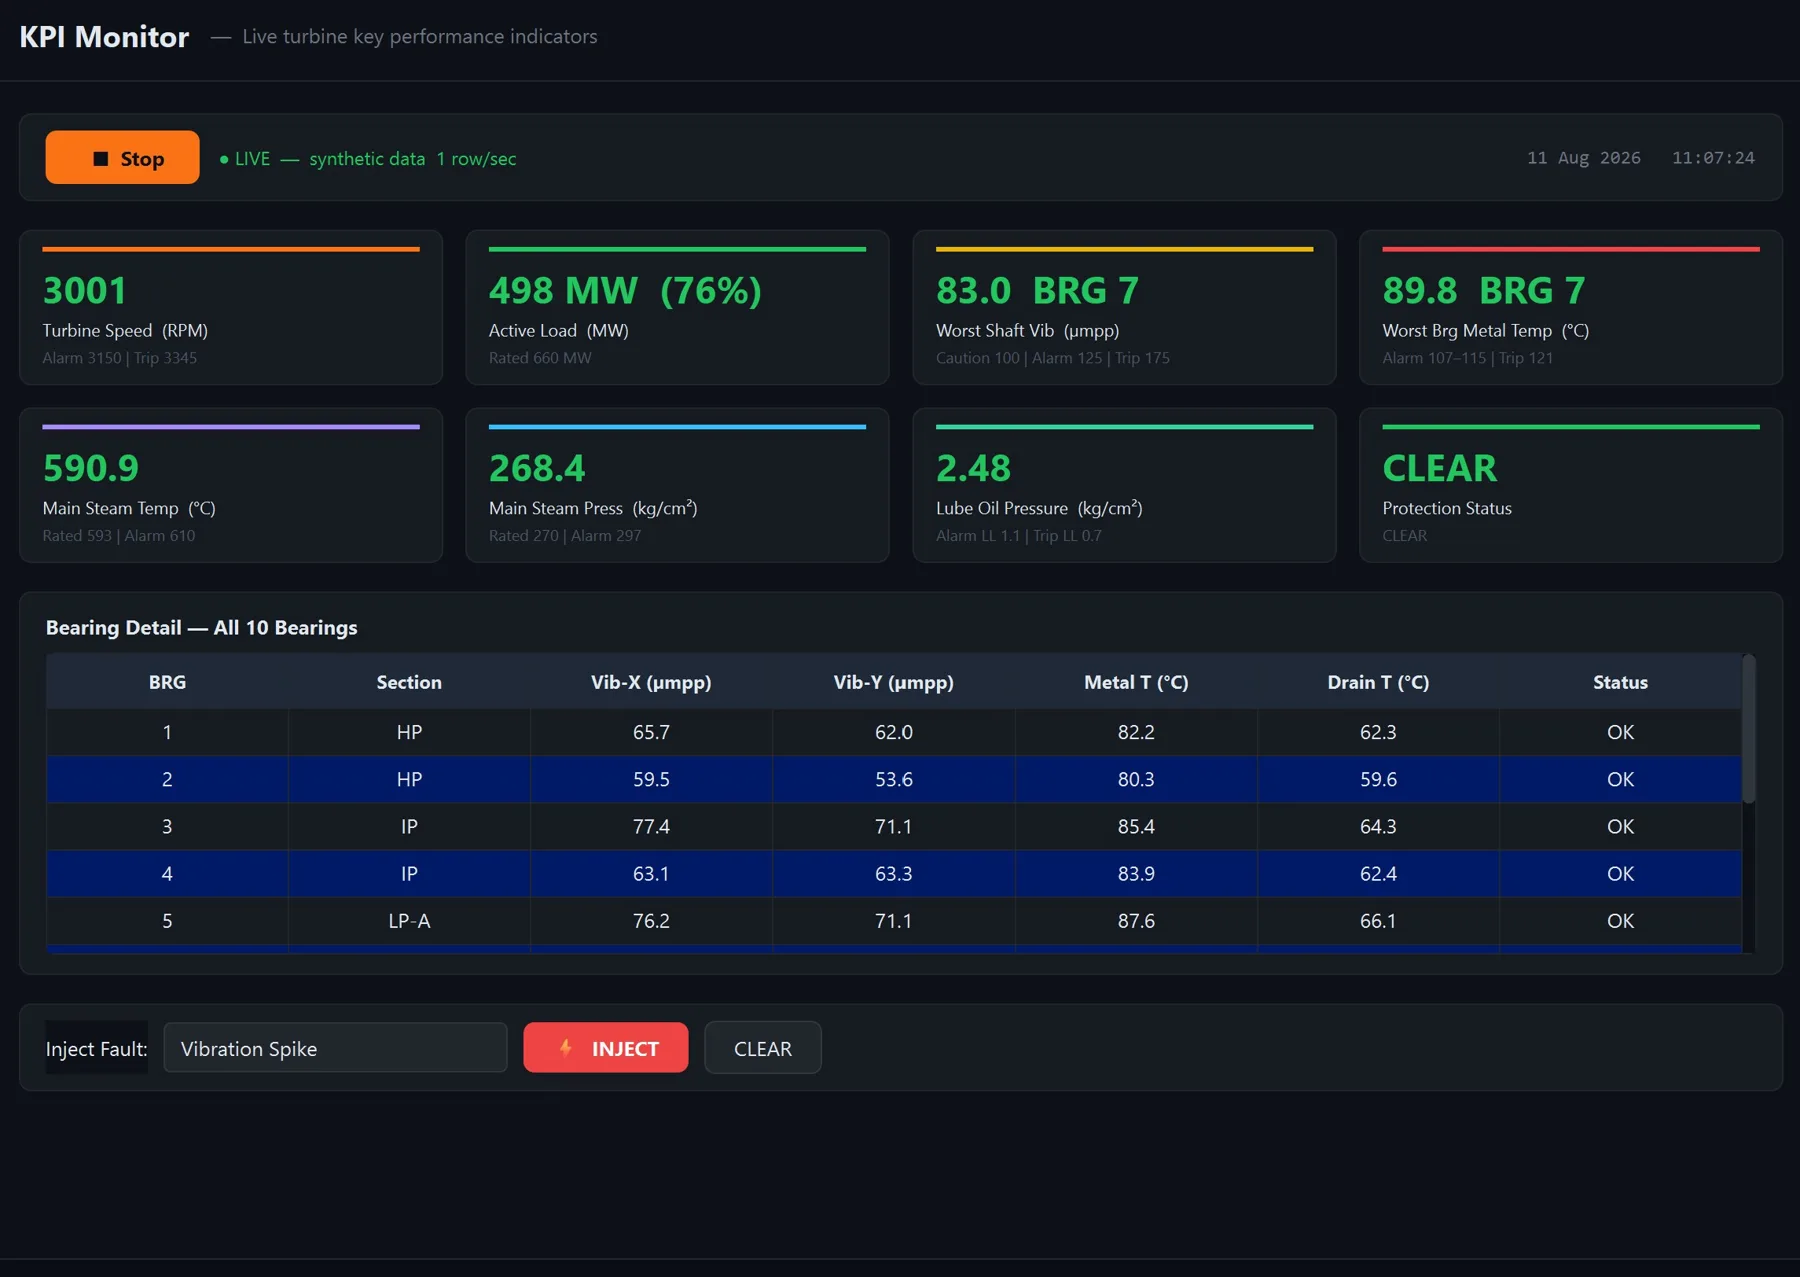Select the Worst Shaft Vib 83.0 card

pyautogui.click(x=1124, y=307)
